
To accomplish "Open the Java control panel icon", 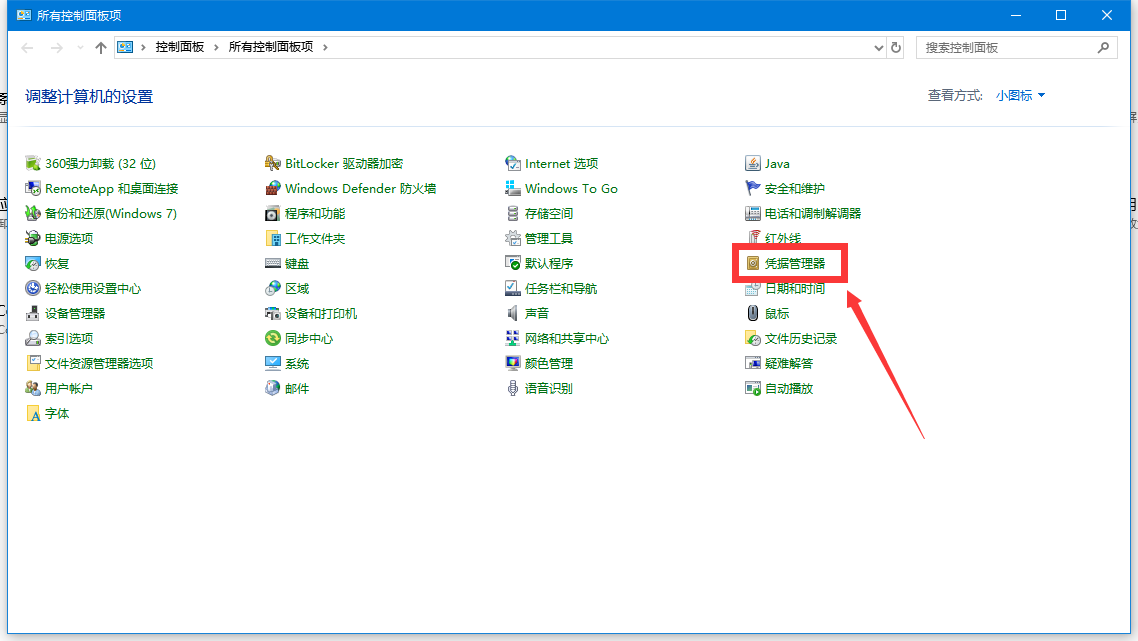I will (753, 163).
